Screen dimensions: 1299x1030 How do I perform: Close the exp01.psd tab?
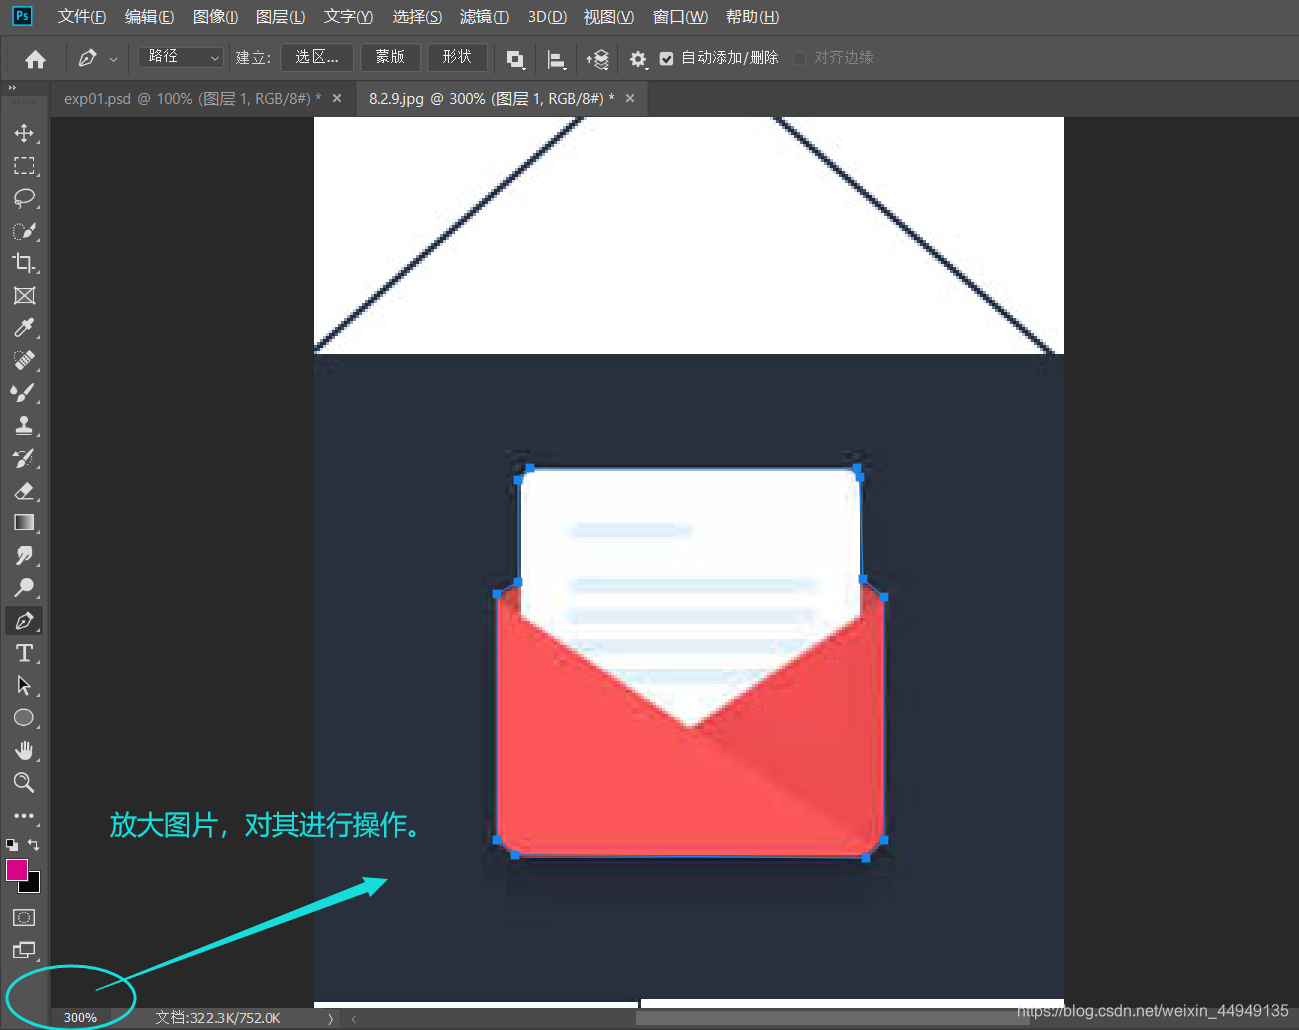(x=337, y=98)
